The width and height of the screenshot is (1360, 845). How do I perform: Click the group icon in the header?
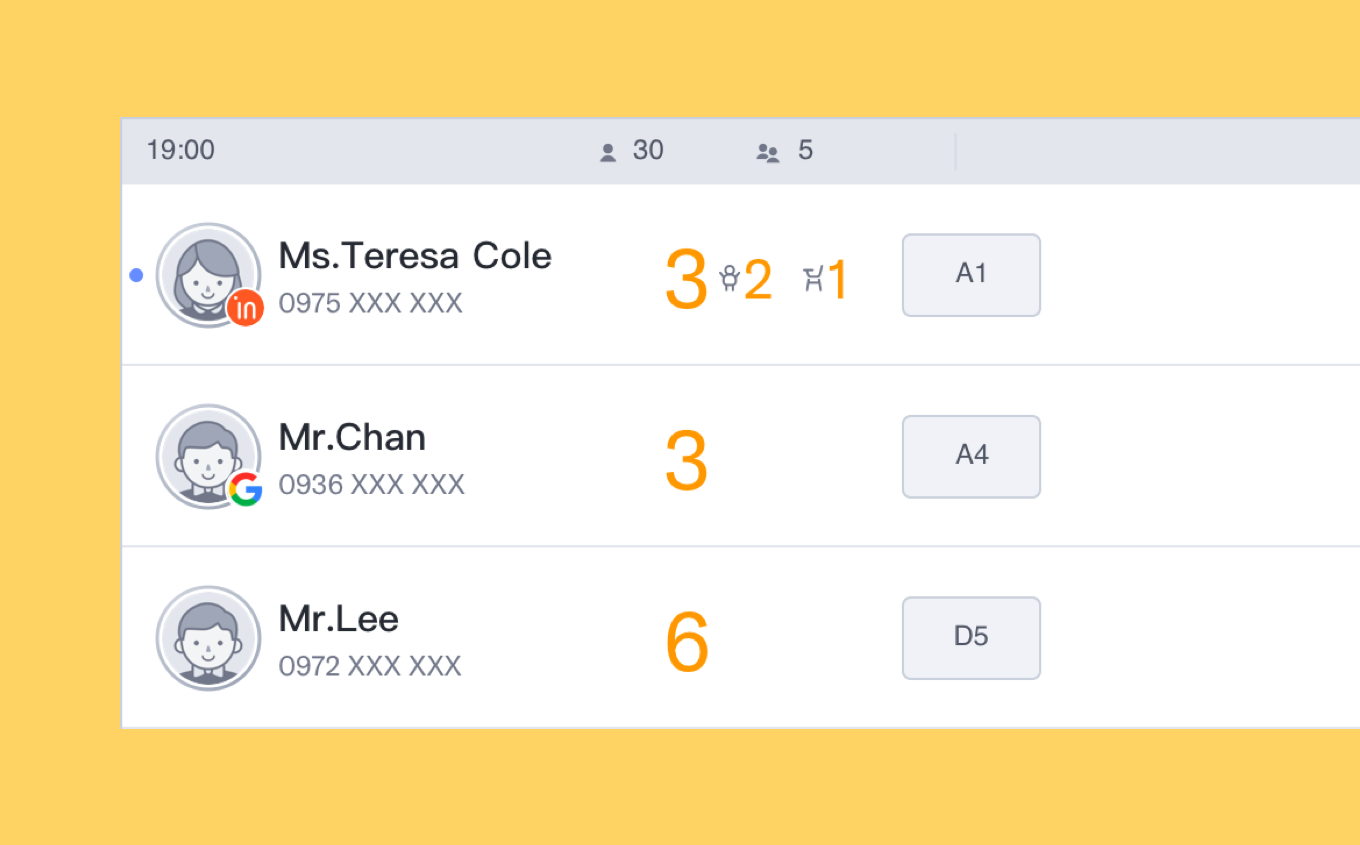(767, 152)
